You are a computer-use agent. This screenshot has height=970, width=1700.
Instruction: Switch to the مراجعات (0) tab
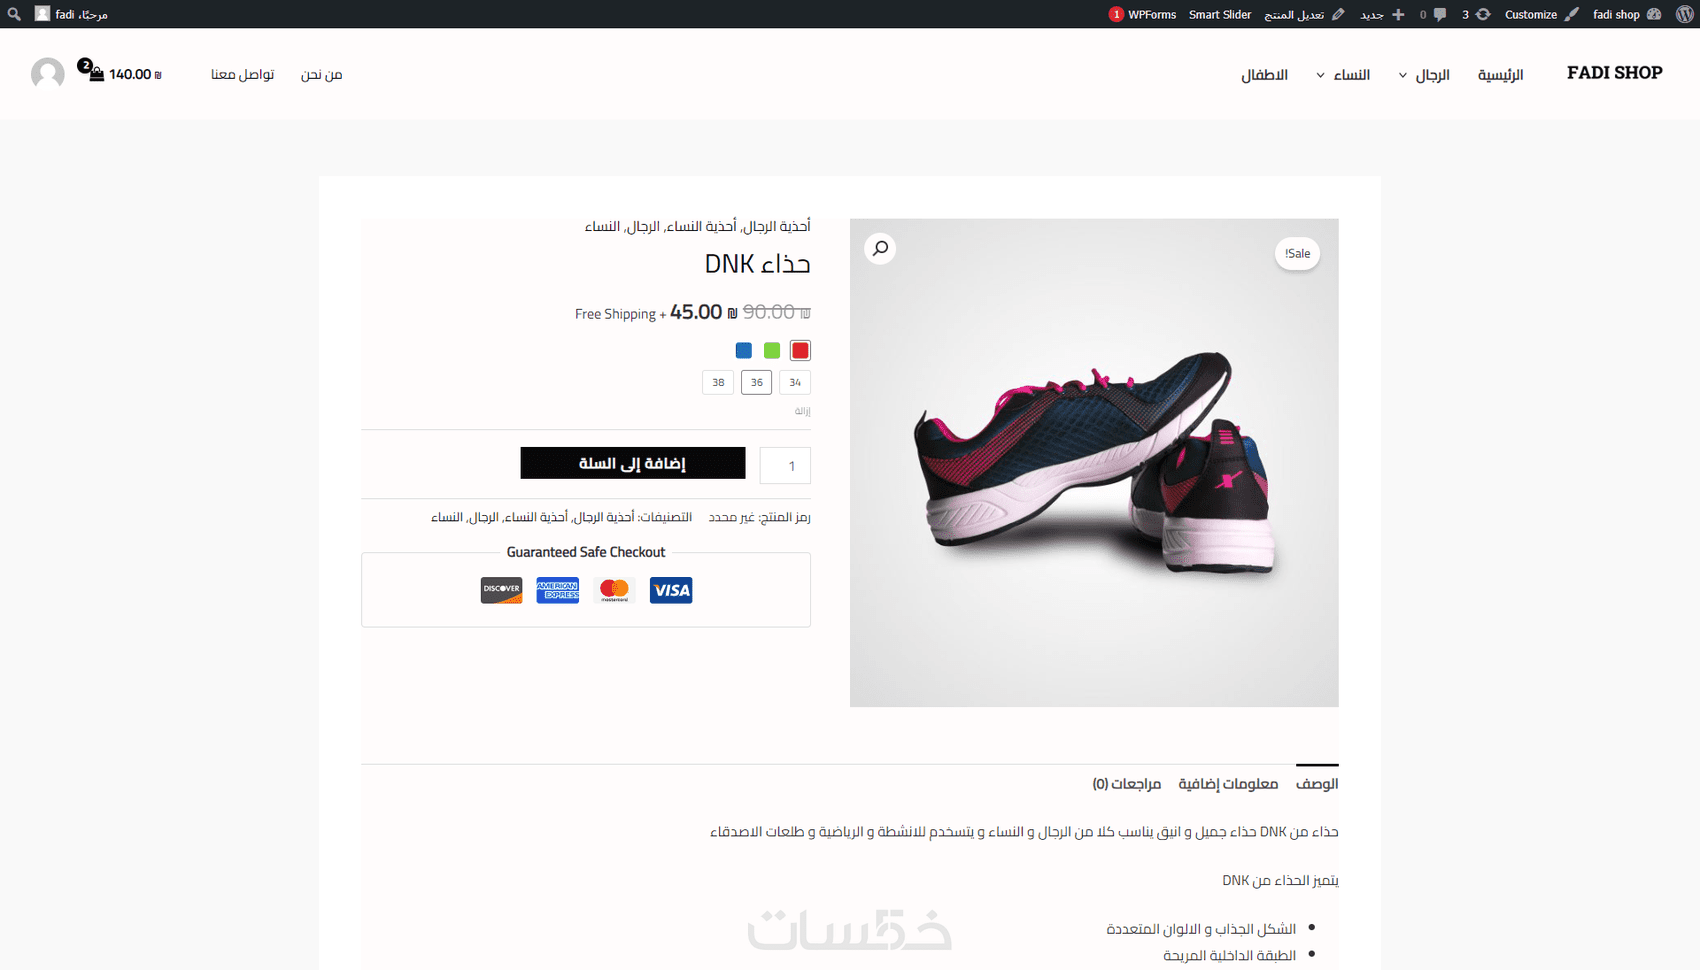click(x=1127, y=784)
